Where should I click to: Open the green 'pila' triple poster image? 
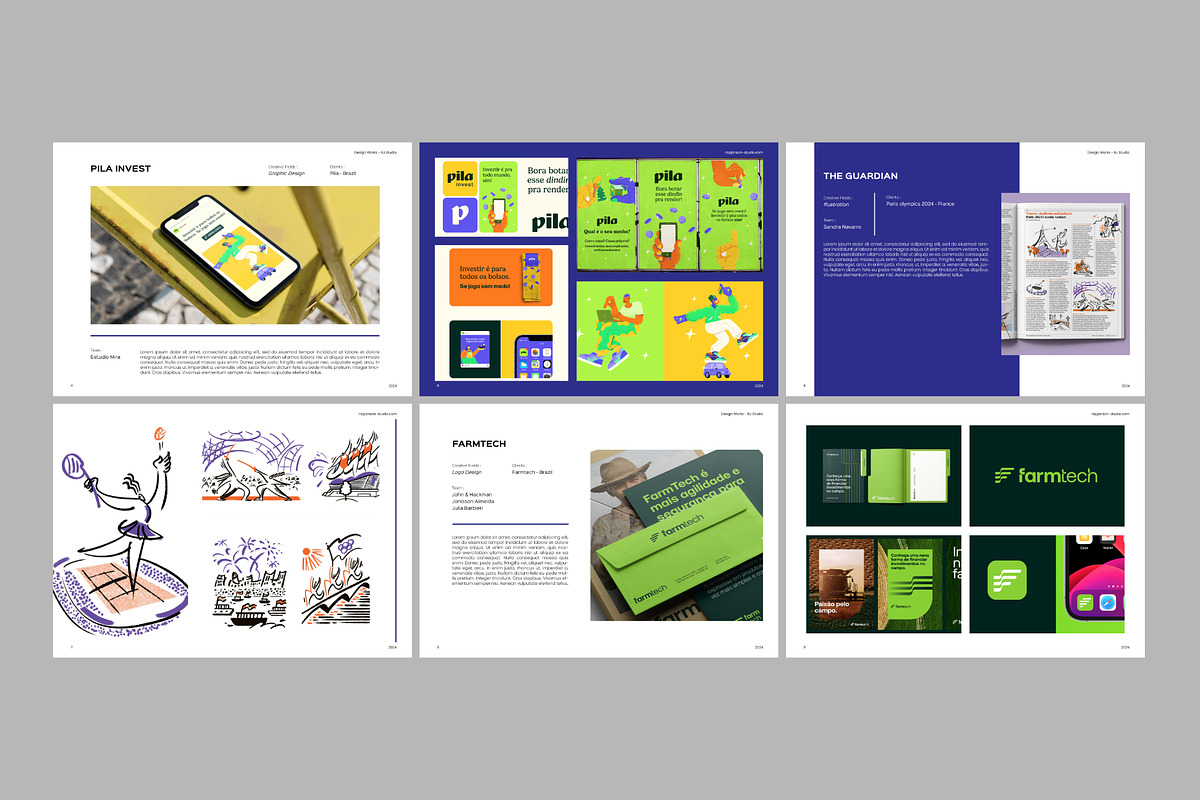pos(670,215)
